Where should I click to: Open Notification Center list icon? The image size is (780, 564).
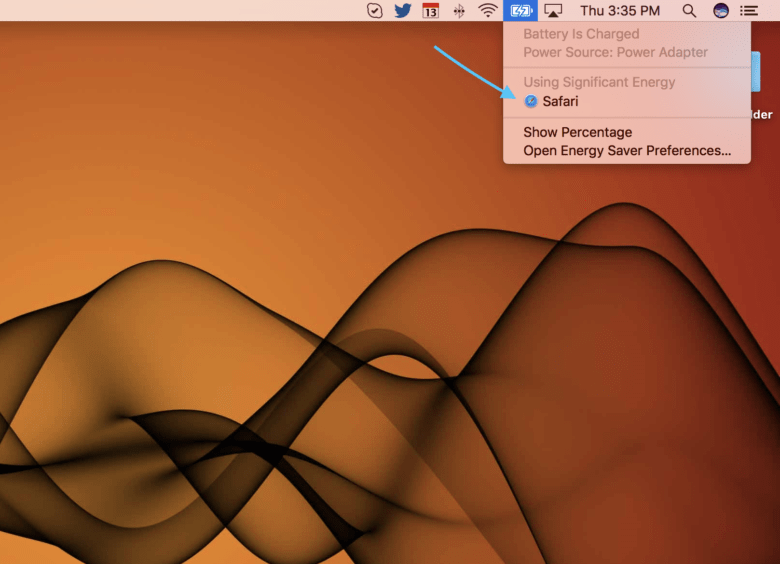[749, 11]
